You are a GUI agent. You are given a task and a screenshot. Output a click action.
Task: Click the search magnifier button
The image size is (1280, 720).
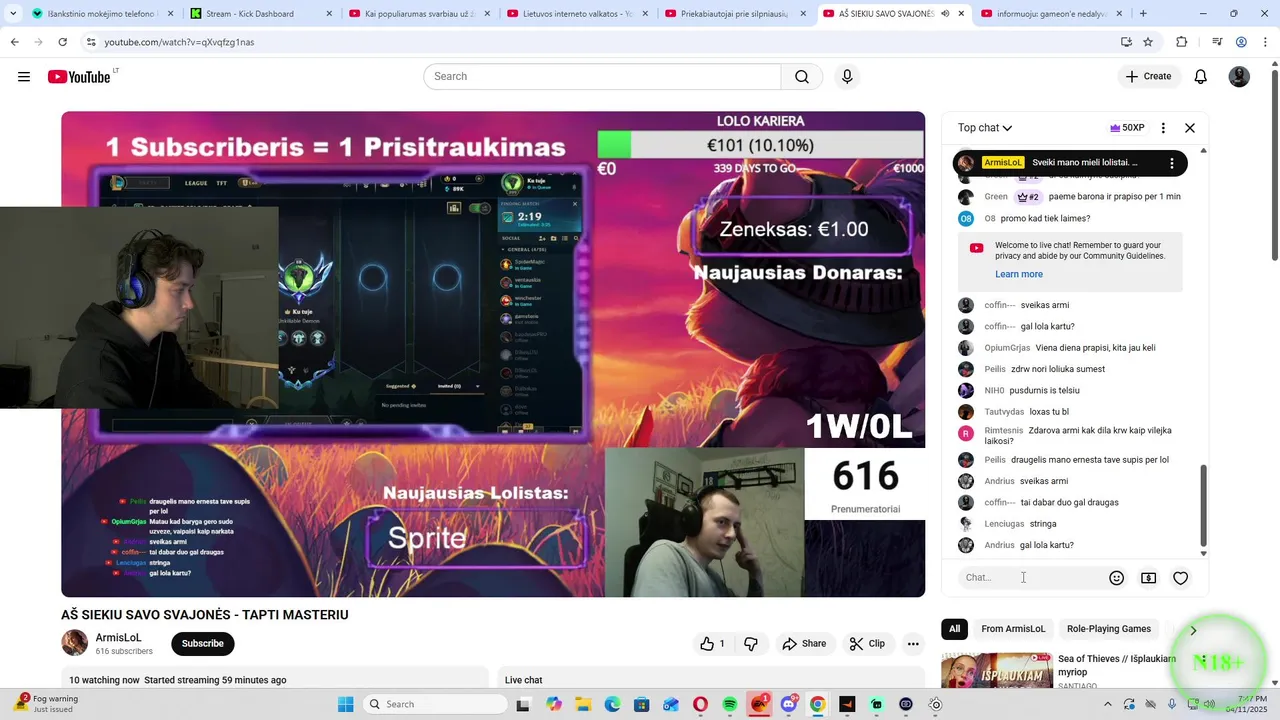(x=802, y=77)
